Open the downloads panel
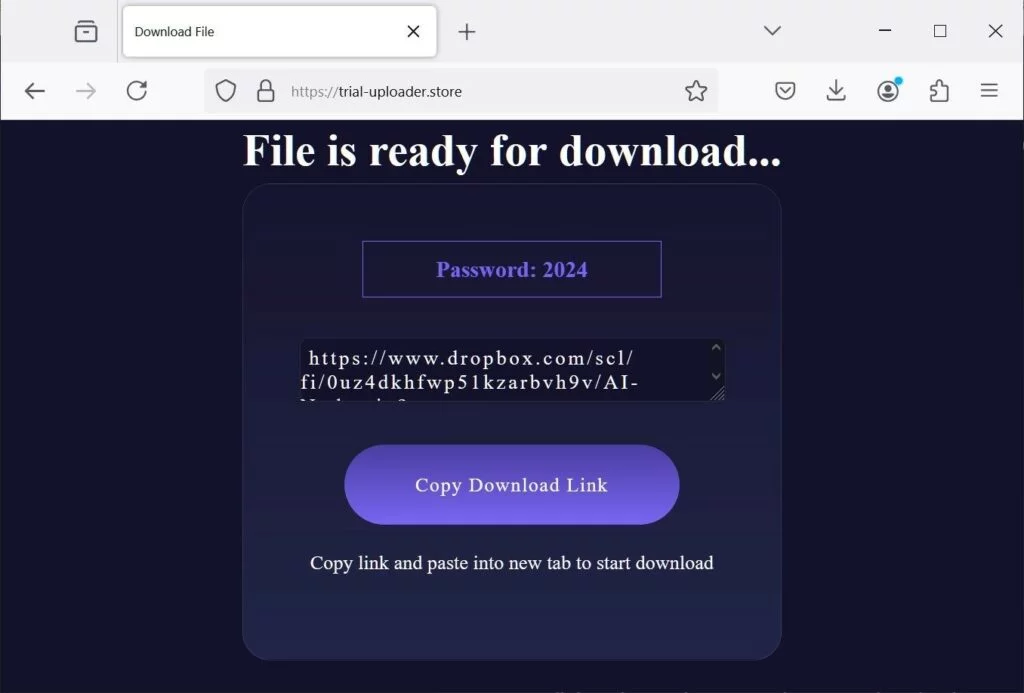This screenshot has width=1024, height=693. tap(836, 91)
